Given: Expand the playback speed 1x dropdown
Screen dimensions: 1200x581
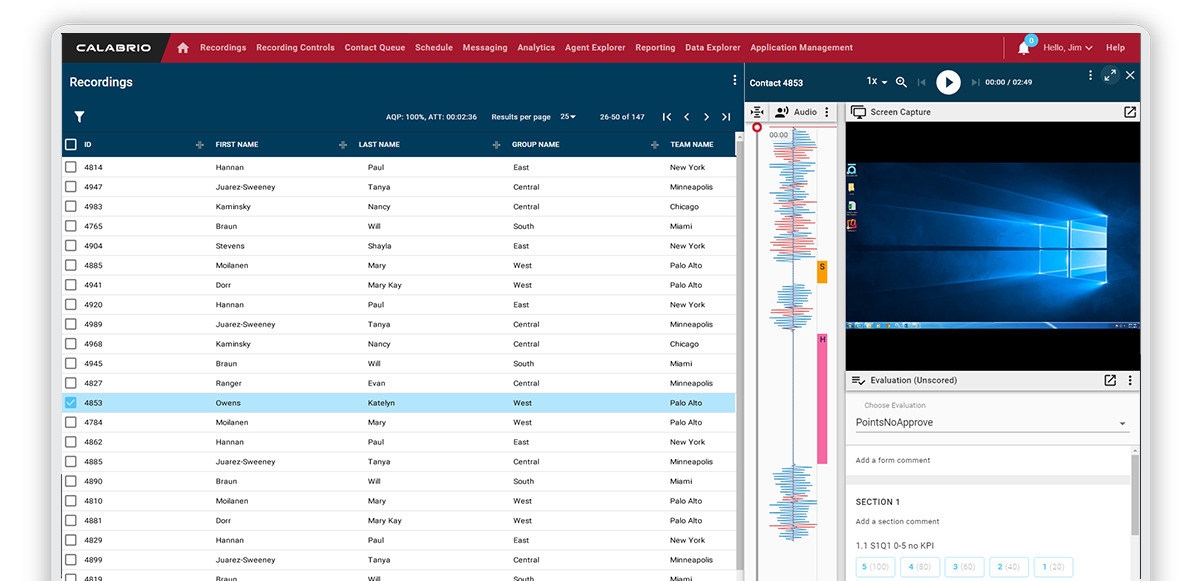Looking at the screenshot, I should point(877,82).
